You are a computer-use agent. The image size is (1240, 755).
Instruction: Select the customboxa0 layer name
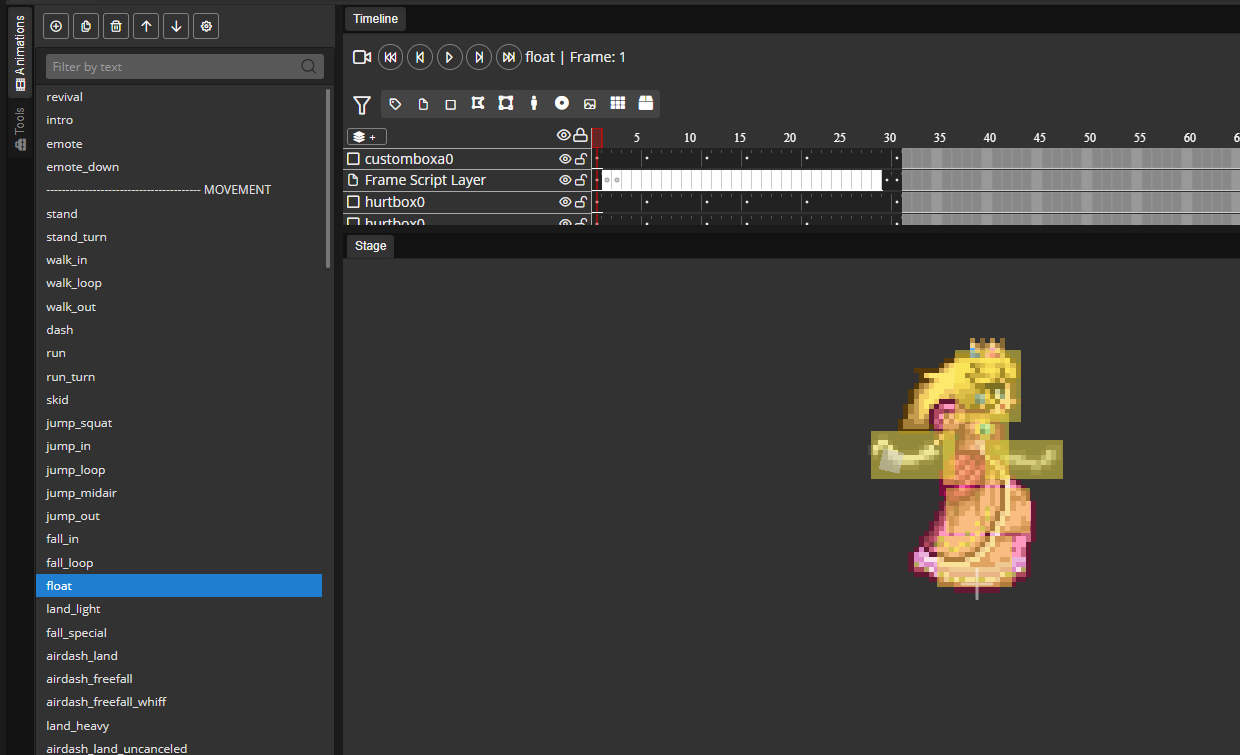(409, 159)
